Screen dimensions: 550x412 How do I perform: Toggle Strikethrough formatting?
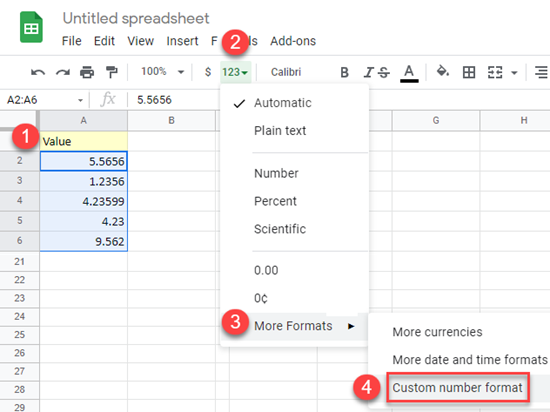(384, 72)
